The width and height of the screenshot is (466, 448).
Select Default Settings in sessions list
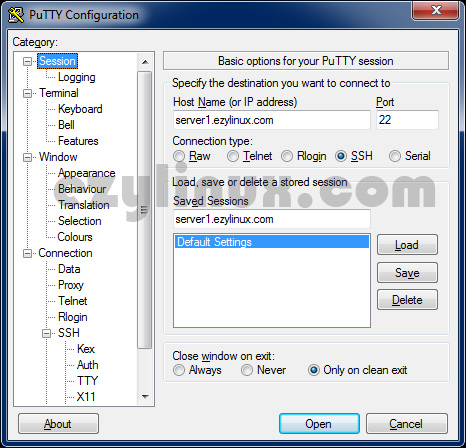[x=272, y=242]
